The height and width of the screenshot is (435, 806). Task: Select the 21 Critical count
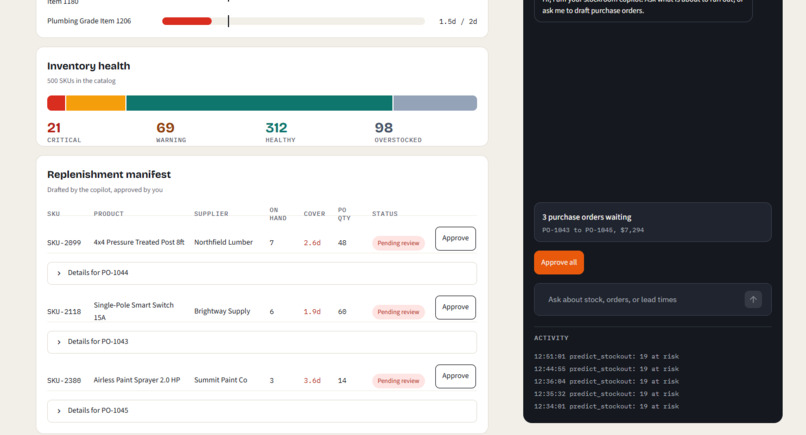point(54,128)
